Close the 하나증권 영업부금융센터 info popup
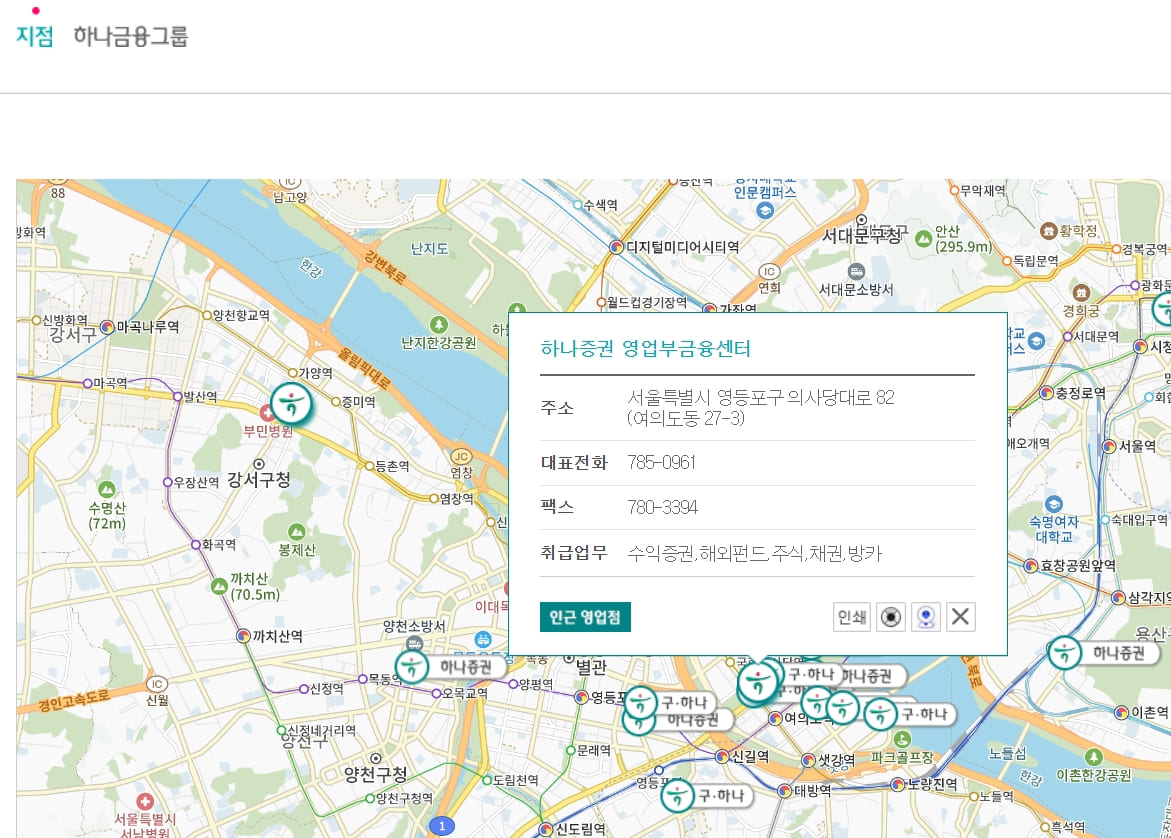1171x838 pixels. tap(960, 617)
